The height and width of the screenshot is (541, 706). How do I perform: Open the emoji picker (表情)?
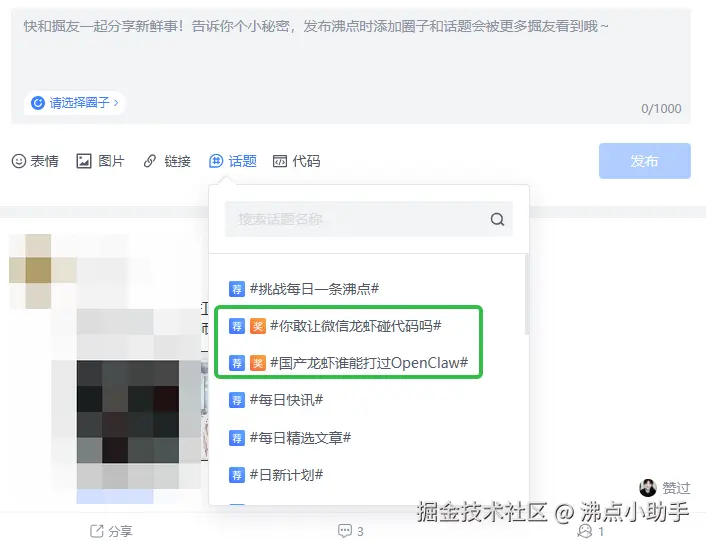tap(35, 161)
